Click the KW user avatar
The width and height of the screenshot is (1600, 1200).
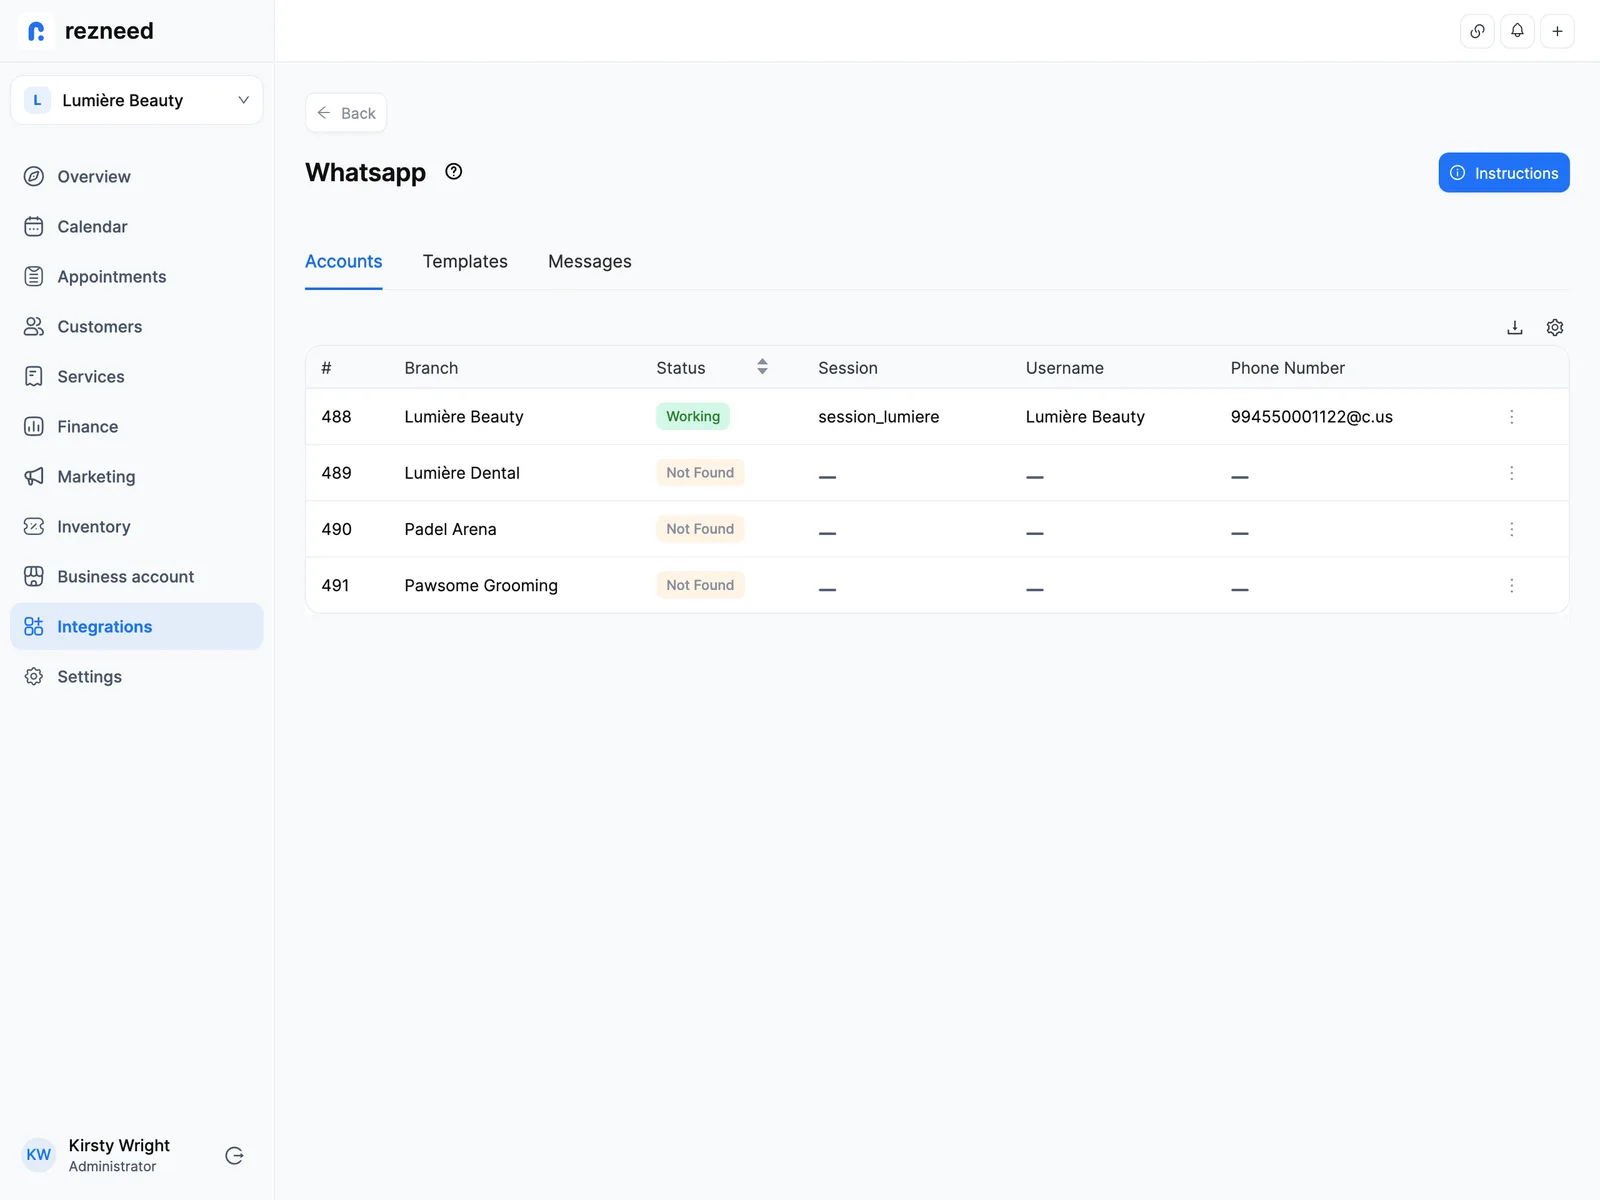38,1155
